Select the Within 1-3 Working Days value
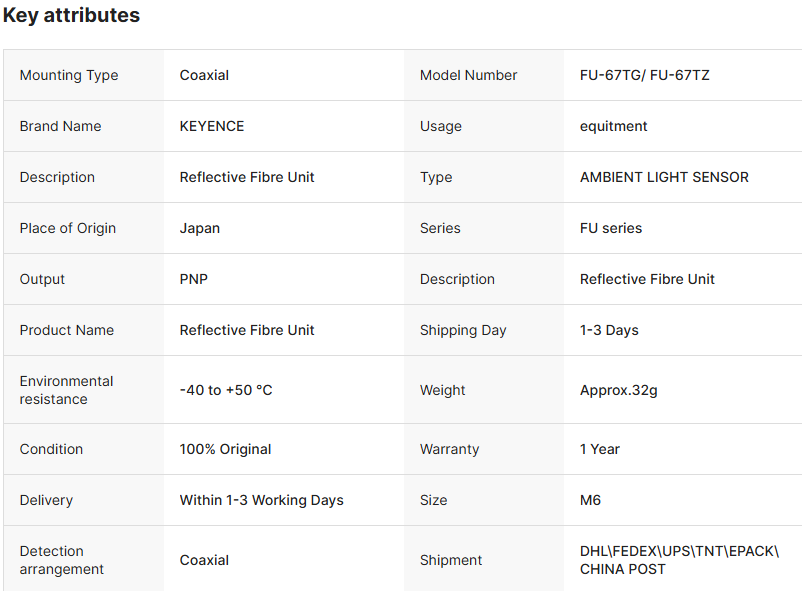 click(261, 500)
